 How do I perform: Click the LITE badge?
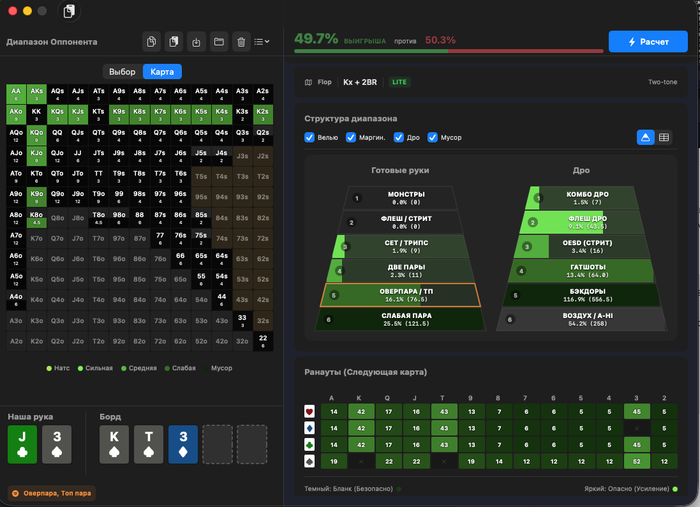coord(399,82)
